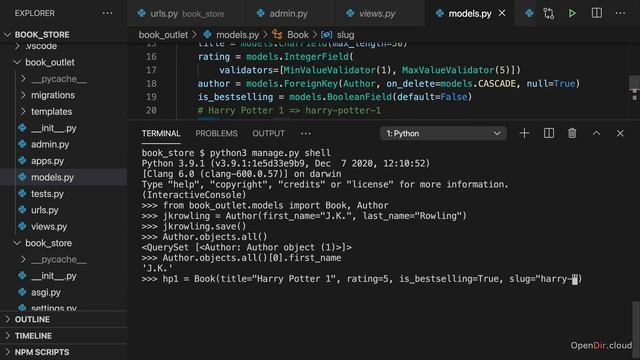Split the editor right
Image resolution: width=640 pixels, height=360 pixels.
[596, 13]
